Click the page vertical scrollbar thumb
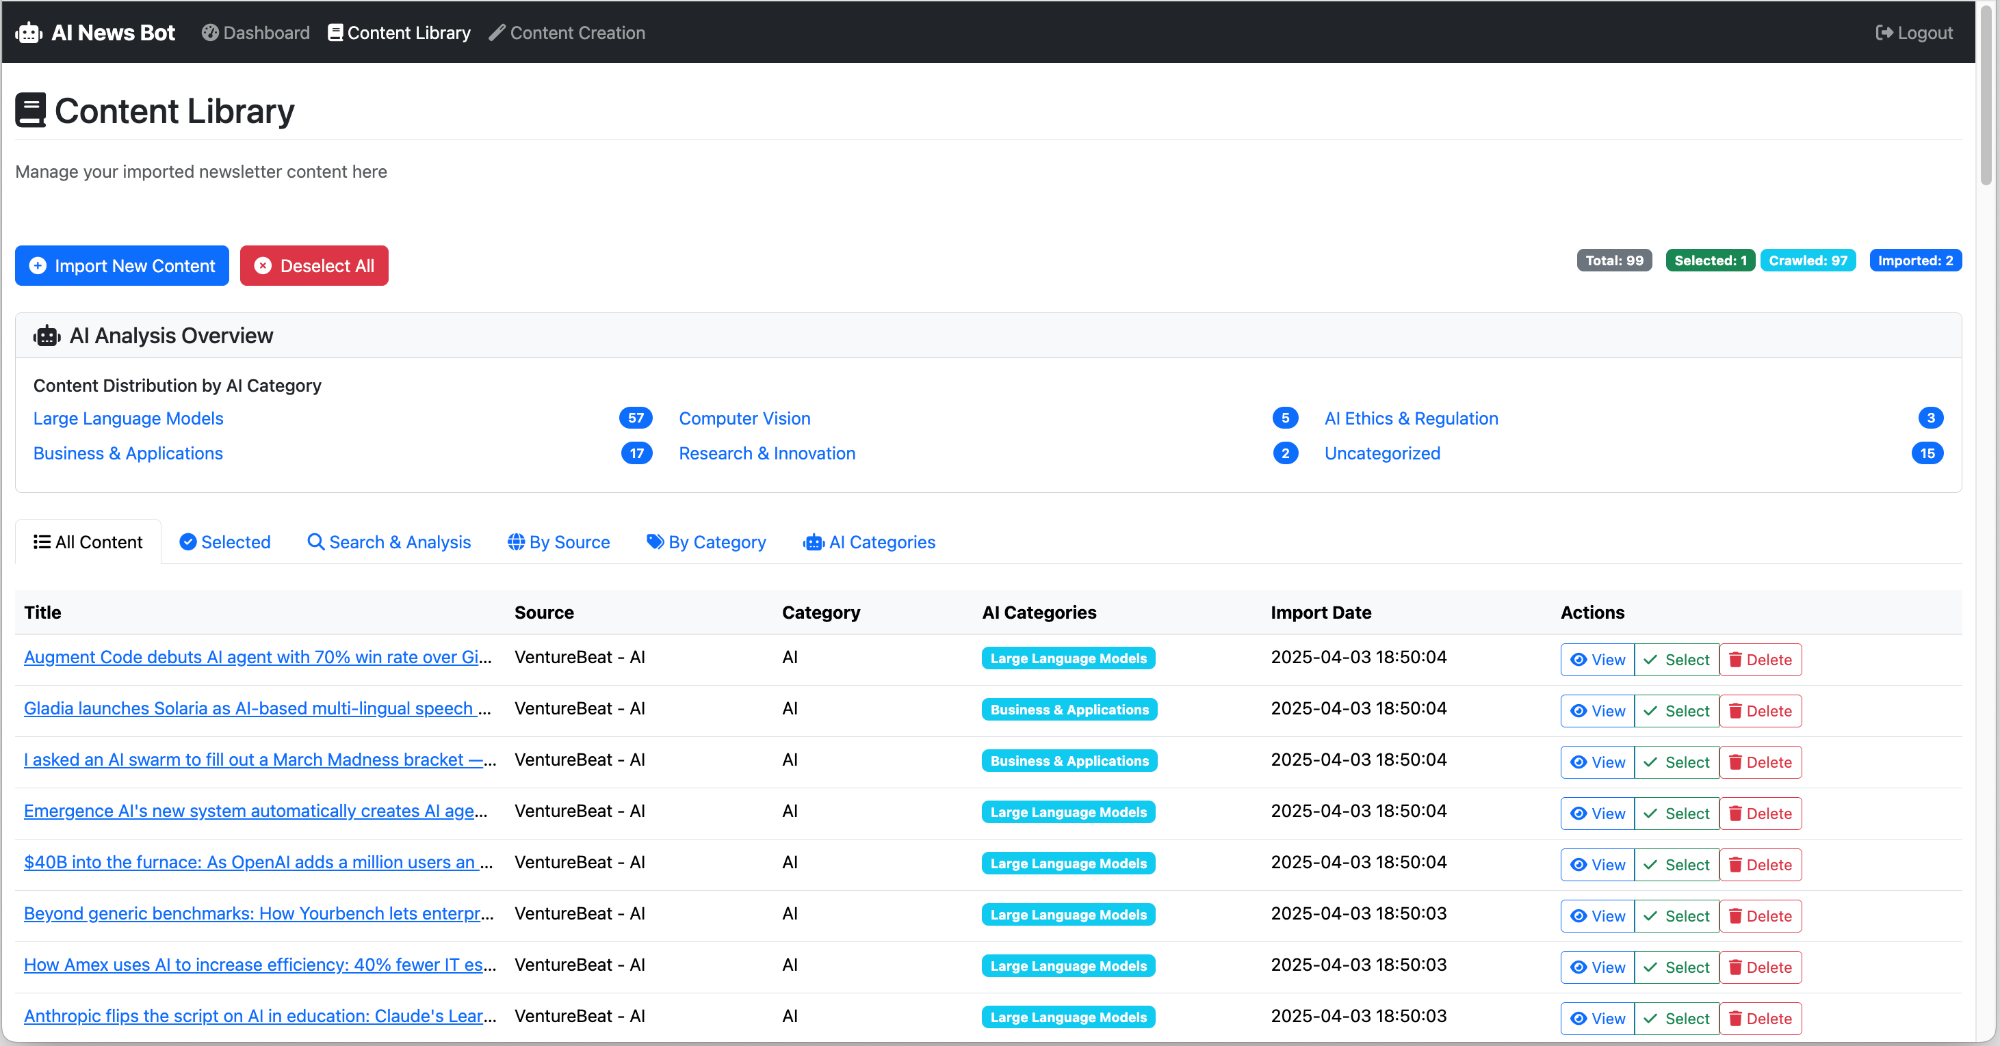The height and width of the screenshot is (1046, 2000). (x=1987, y=95)
